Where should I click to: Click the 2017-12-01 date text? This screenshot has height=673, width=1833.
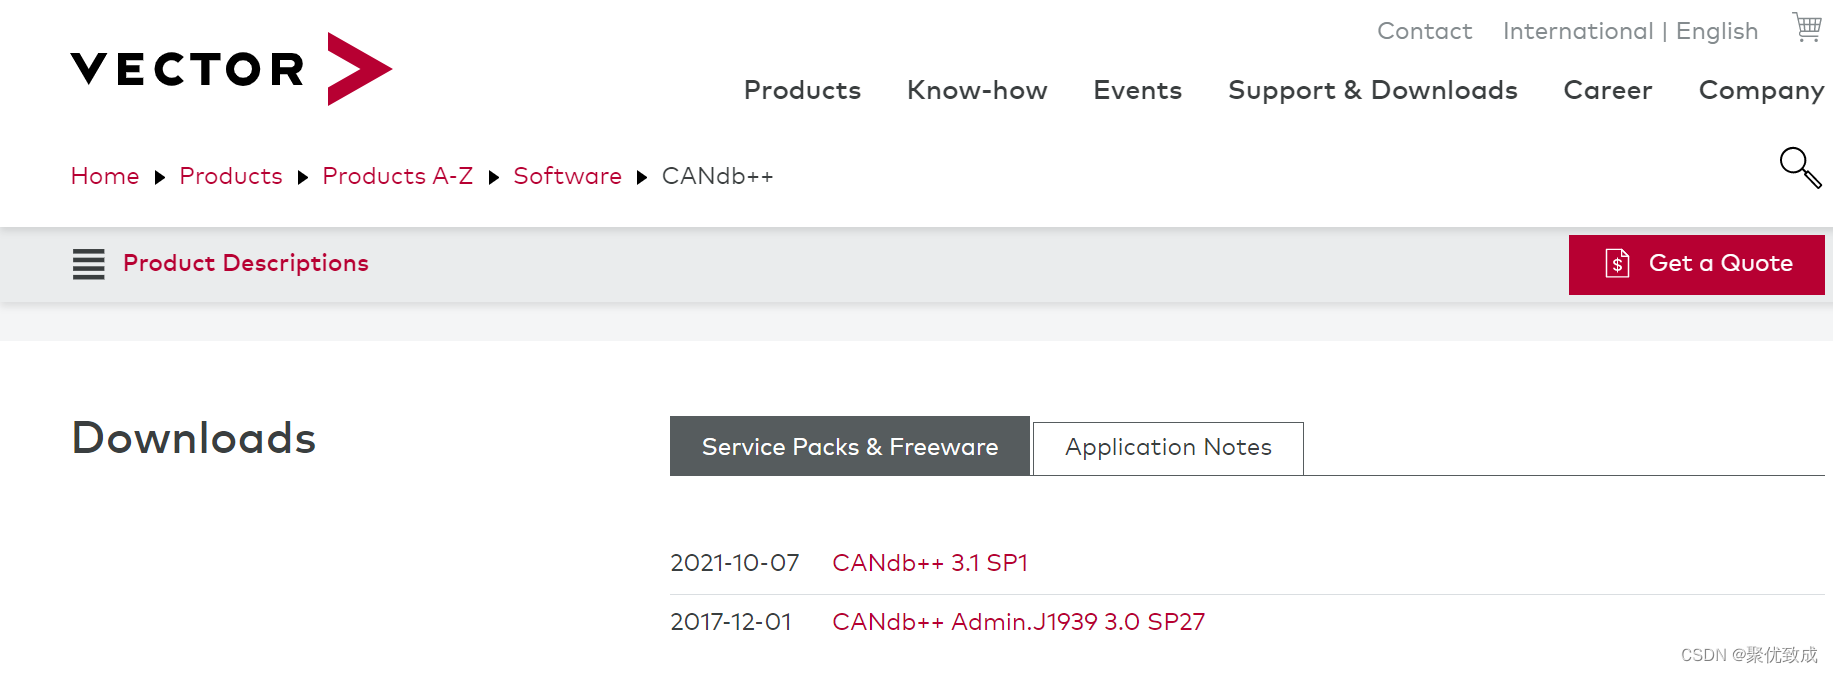tap(731, 622)
